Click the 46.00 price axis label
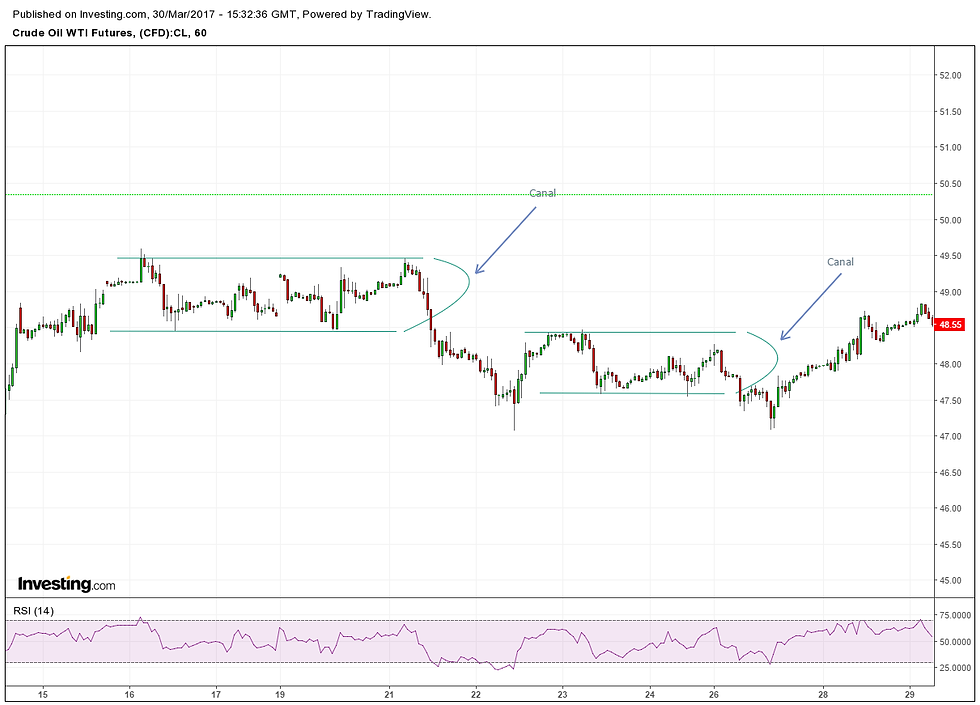980x705 pixels. [x=951, y=509]
